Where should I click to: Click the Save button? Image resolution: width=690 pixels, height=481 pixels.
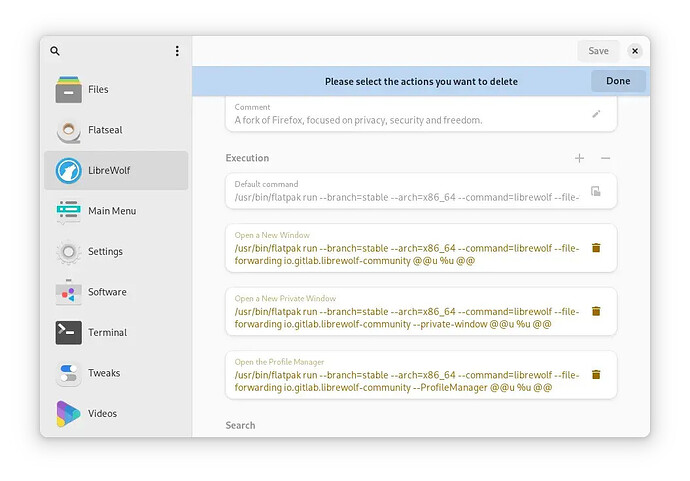(598, 51)
